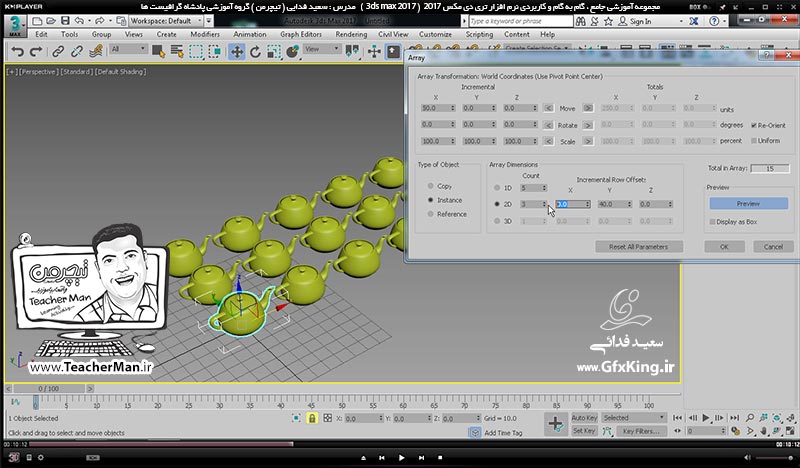Choose the 3D array dimension
The height and width of the screenshot is (468, 800).
coord(497,221)
